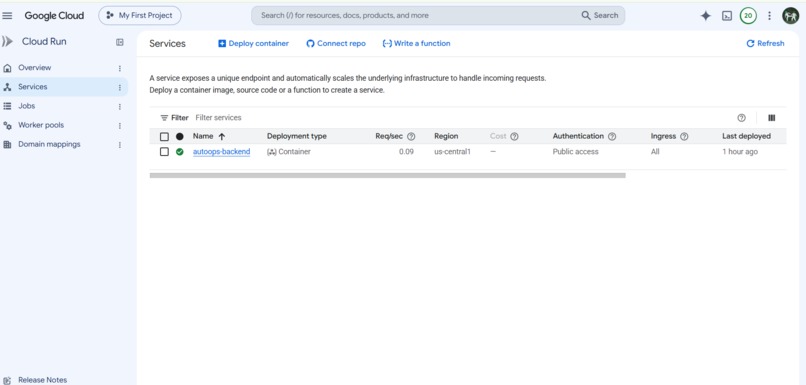Viewport: 806px width, 385px height.
Task: Open the My First Project selector
Action: (x=140, y=15)
